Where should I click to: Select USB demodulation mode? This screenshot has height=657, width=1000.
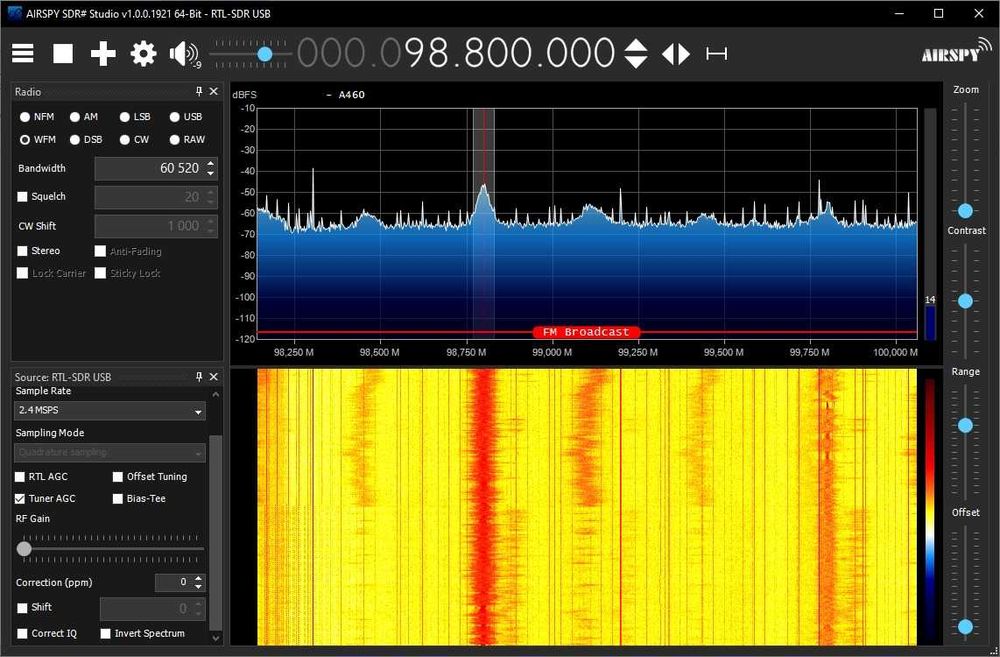point(174,117)
